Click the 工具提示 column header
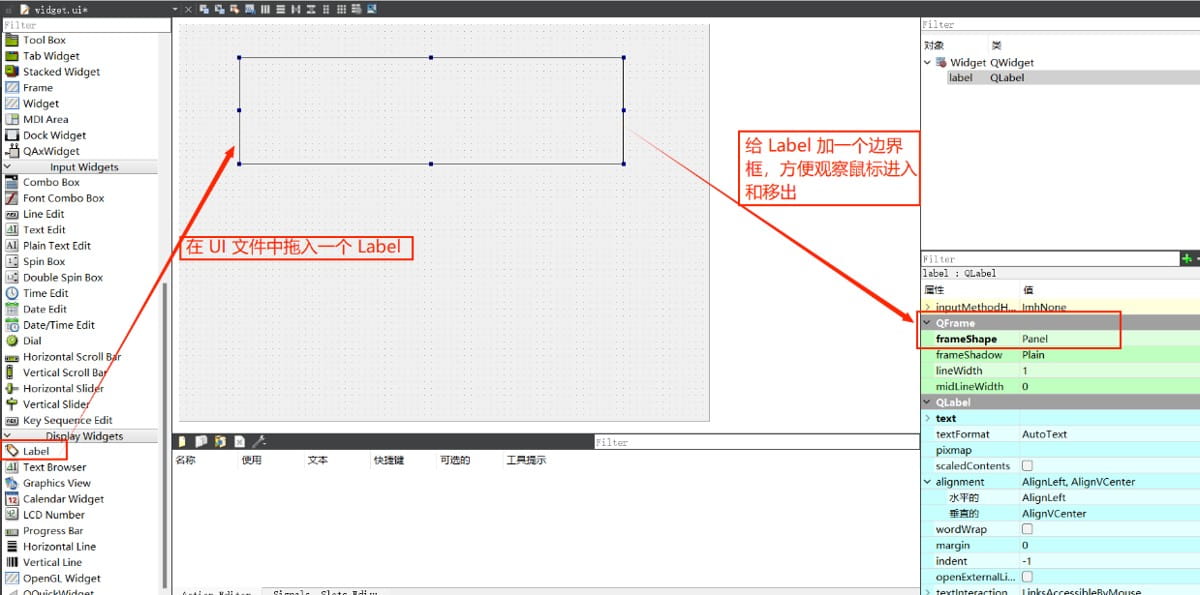 526,460
